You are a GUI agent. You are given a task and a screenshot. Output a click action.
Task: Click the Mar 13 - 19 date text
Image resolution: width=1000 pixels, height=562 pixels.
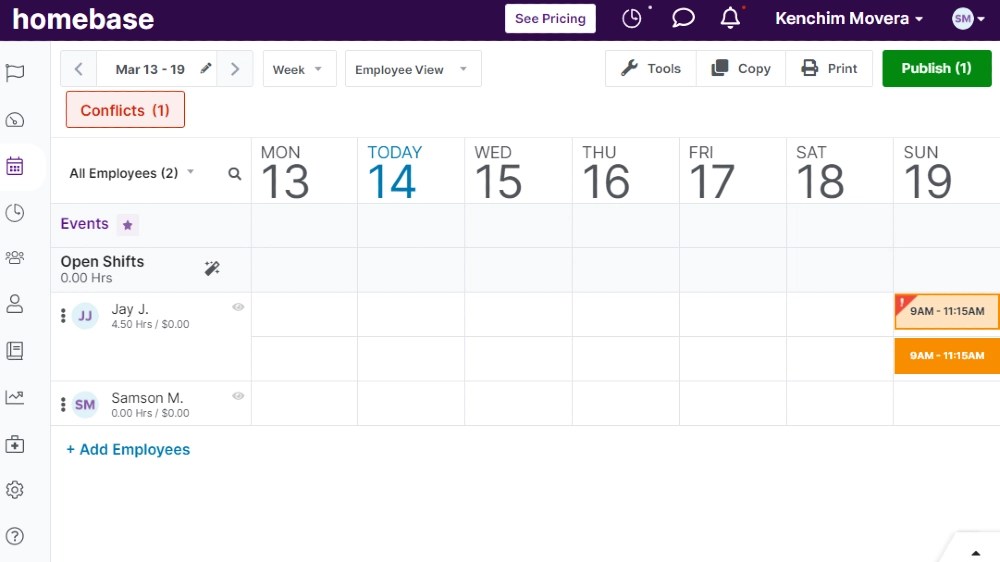[x=150, y=69]
